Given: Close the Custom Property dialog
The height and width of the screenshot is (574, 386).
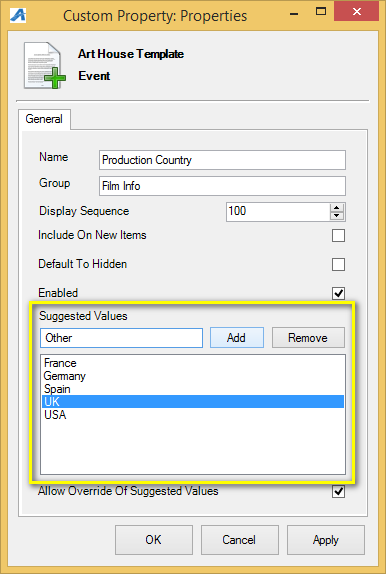Looking at the screenshot, I should 356,11.
